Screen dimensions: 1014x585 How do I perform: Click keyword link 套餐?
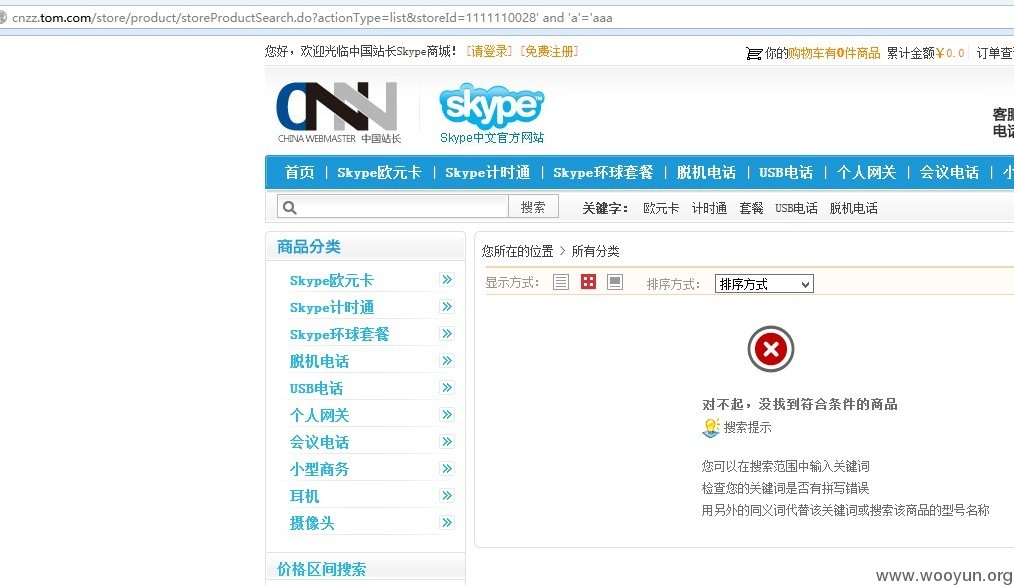[x=751, y=208]
